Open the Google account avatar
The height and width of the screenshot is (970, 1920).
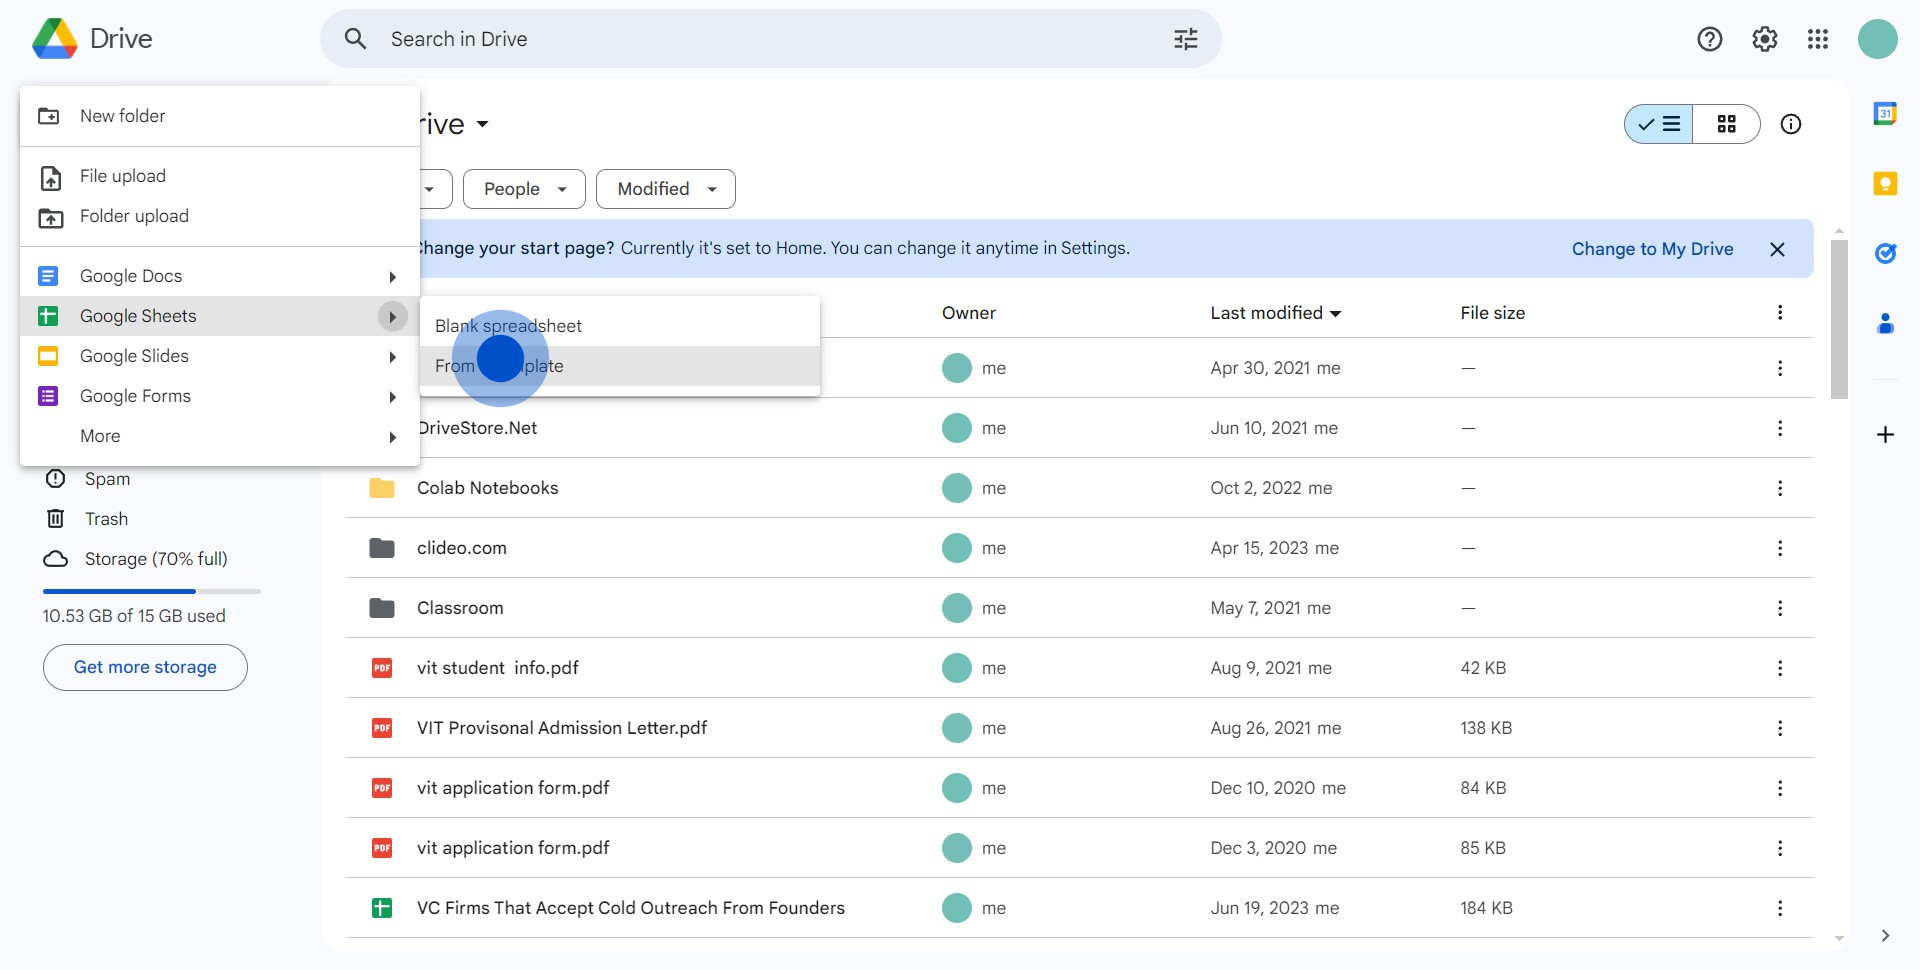pos(1878,39)
